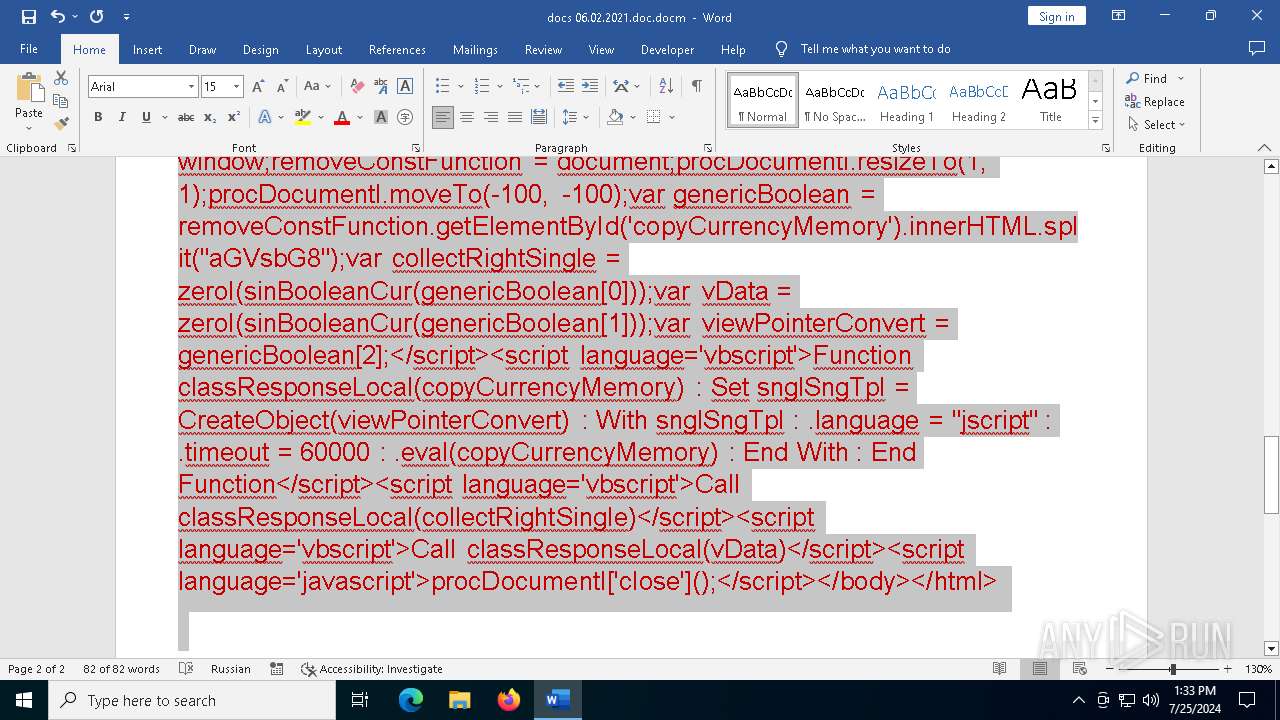Viewport: 1280px width, 720px height.
Task: Open the File menu
Action: point(29,49)
